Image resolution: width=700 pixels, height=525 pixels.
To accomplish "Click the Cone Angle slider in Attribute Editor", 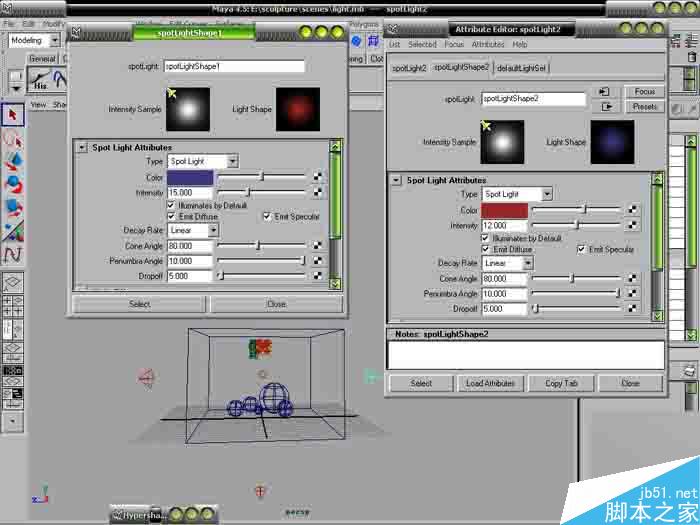I will click(x=576, y=278).
